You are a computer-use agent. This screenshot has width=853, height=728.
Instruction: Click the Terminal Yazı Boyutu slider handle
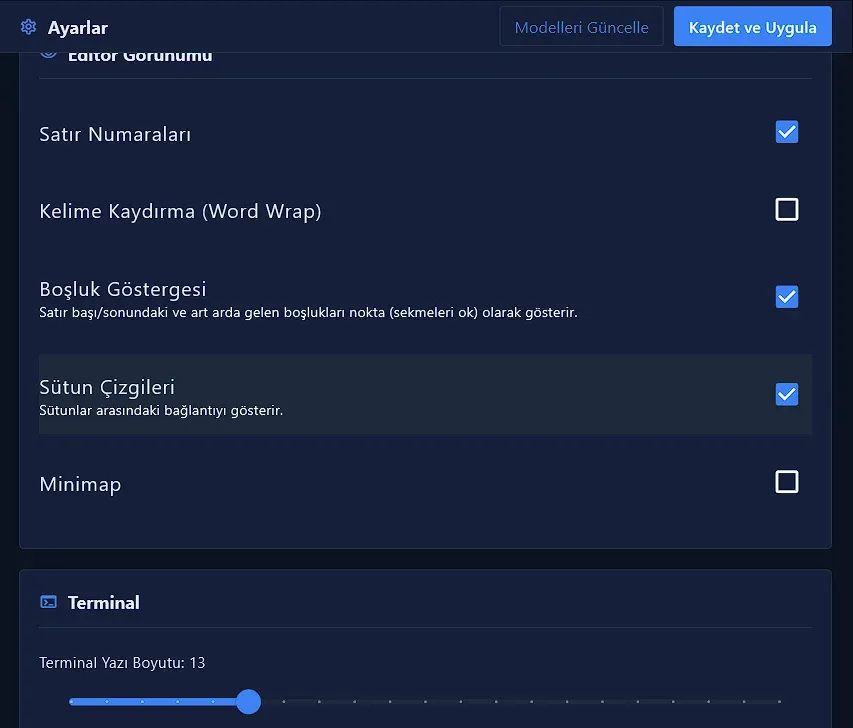click(249, 701)
